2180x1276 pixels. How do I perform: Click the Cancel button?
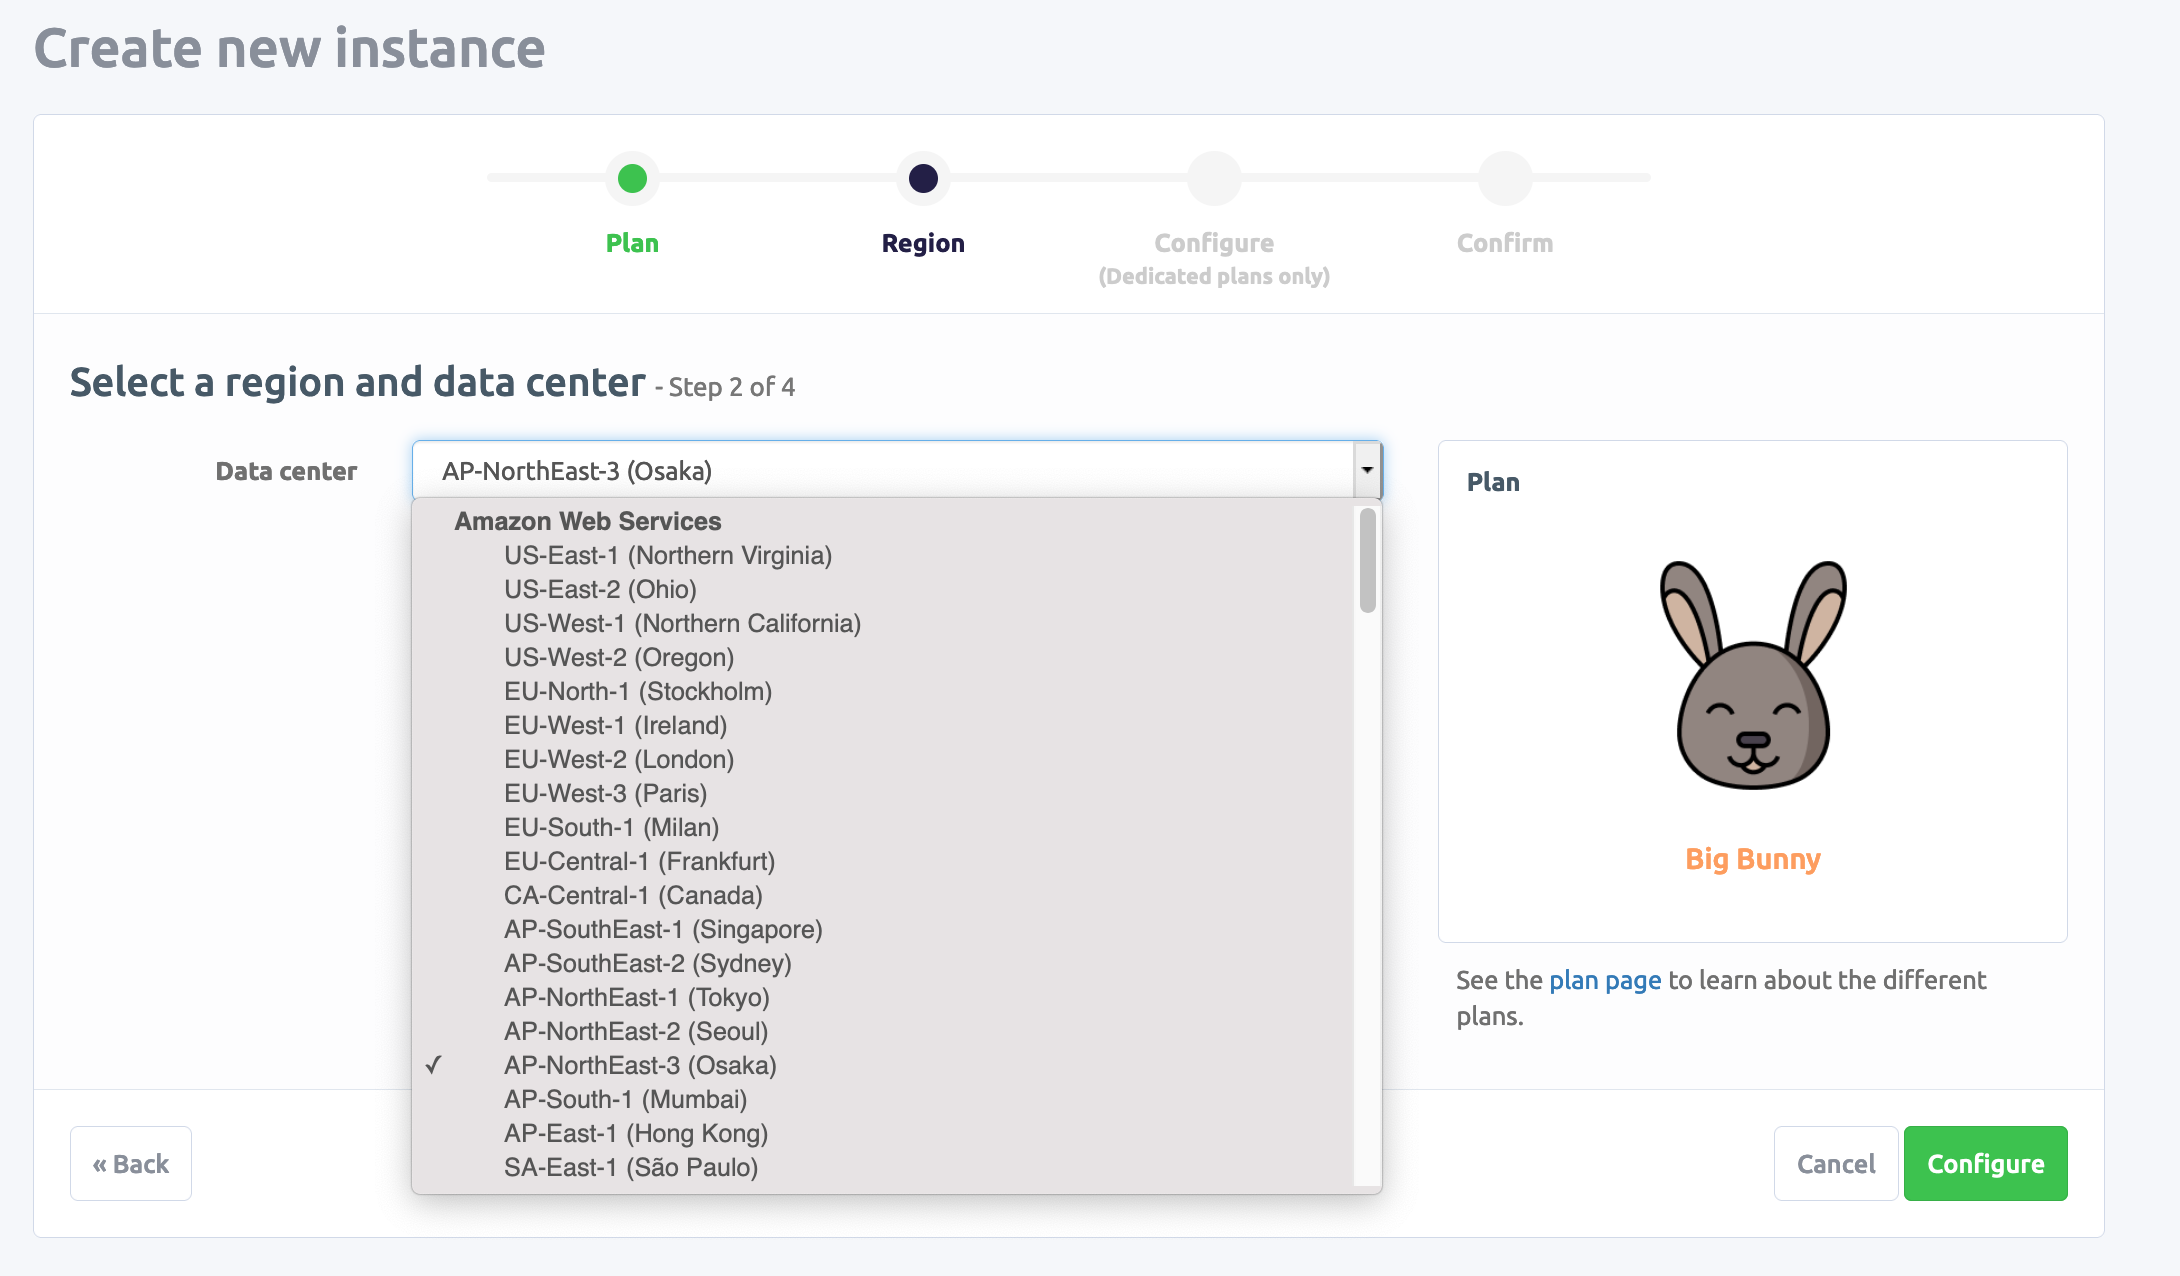(1835, 1164)
